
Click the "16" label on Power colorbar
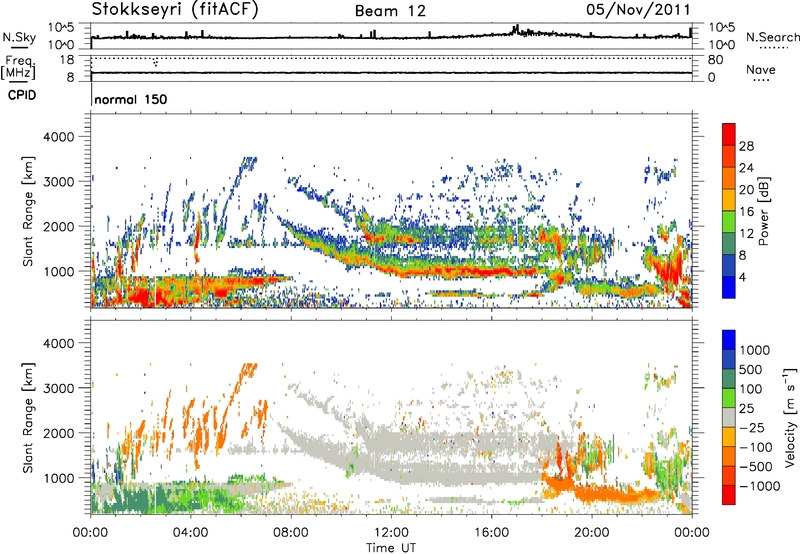click(746, 212)
